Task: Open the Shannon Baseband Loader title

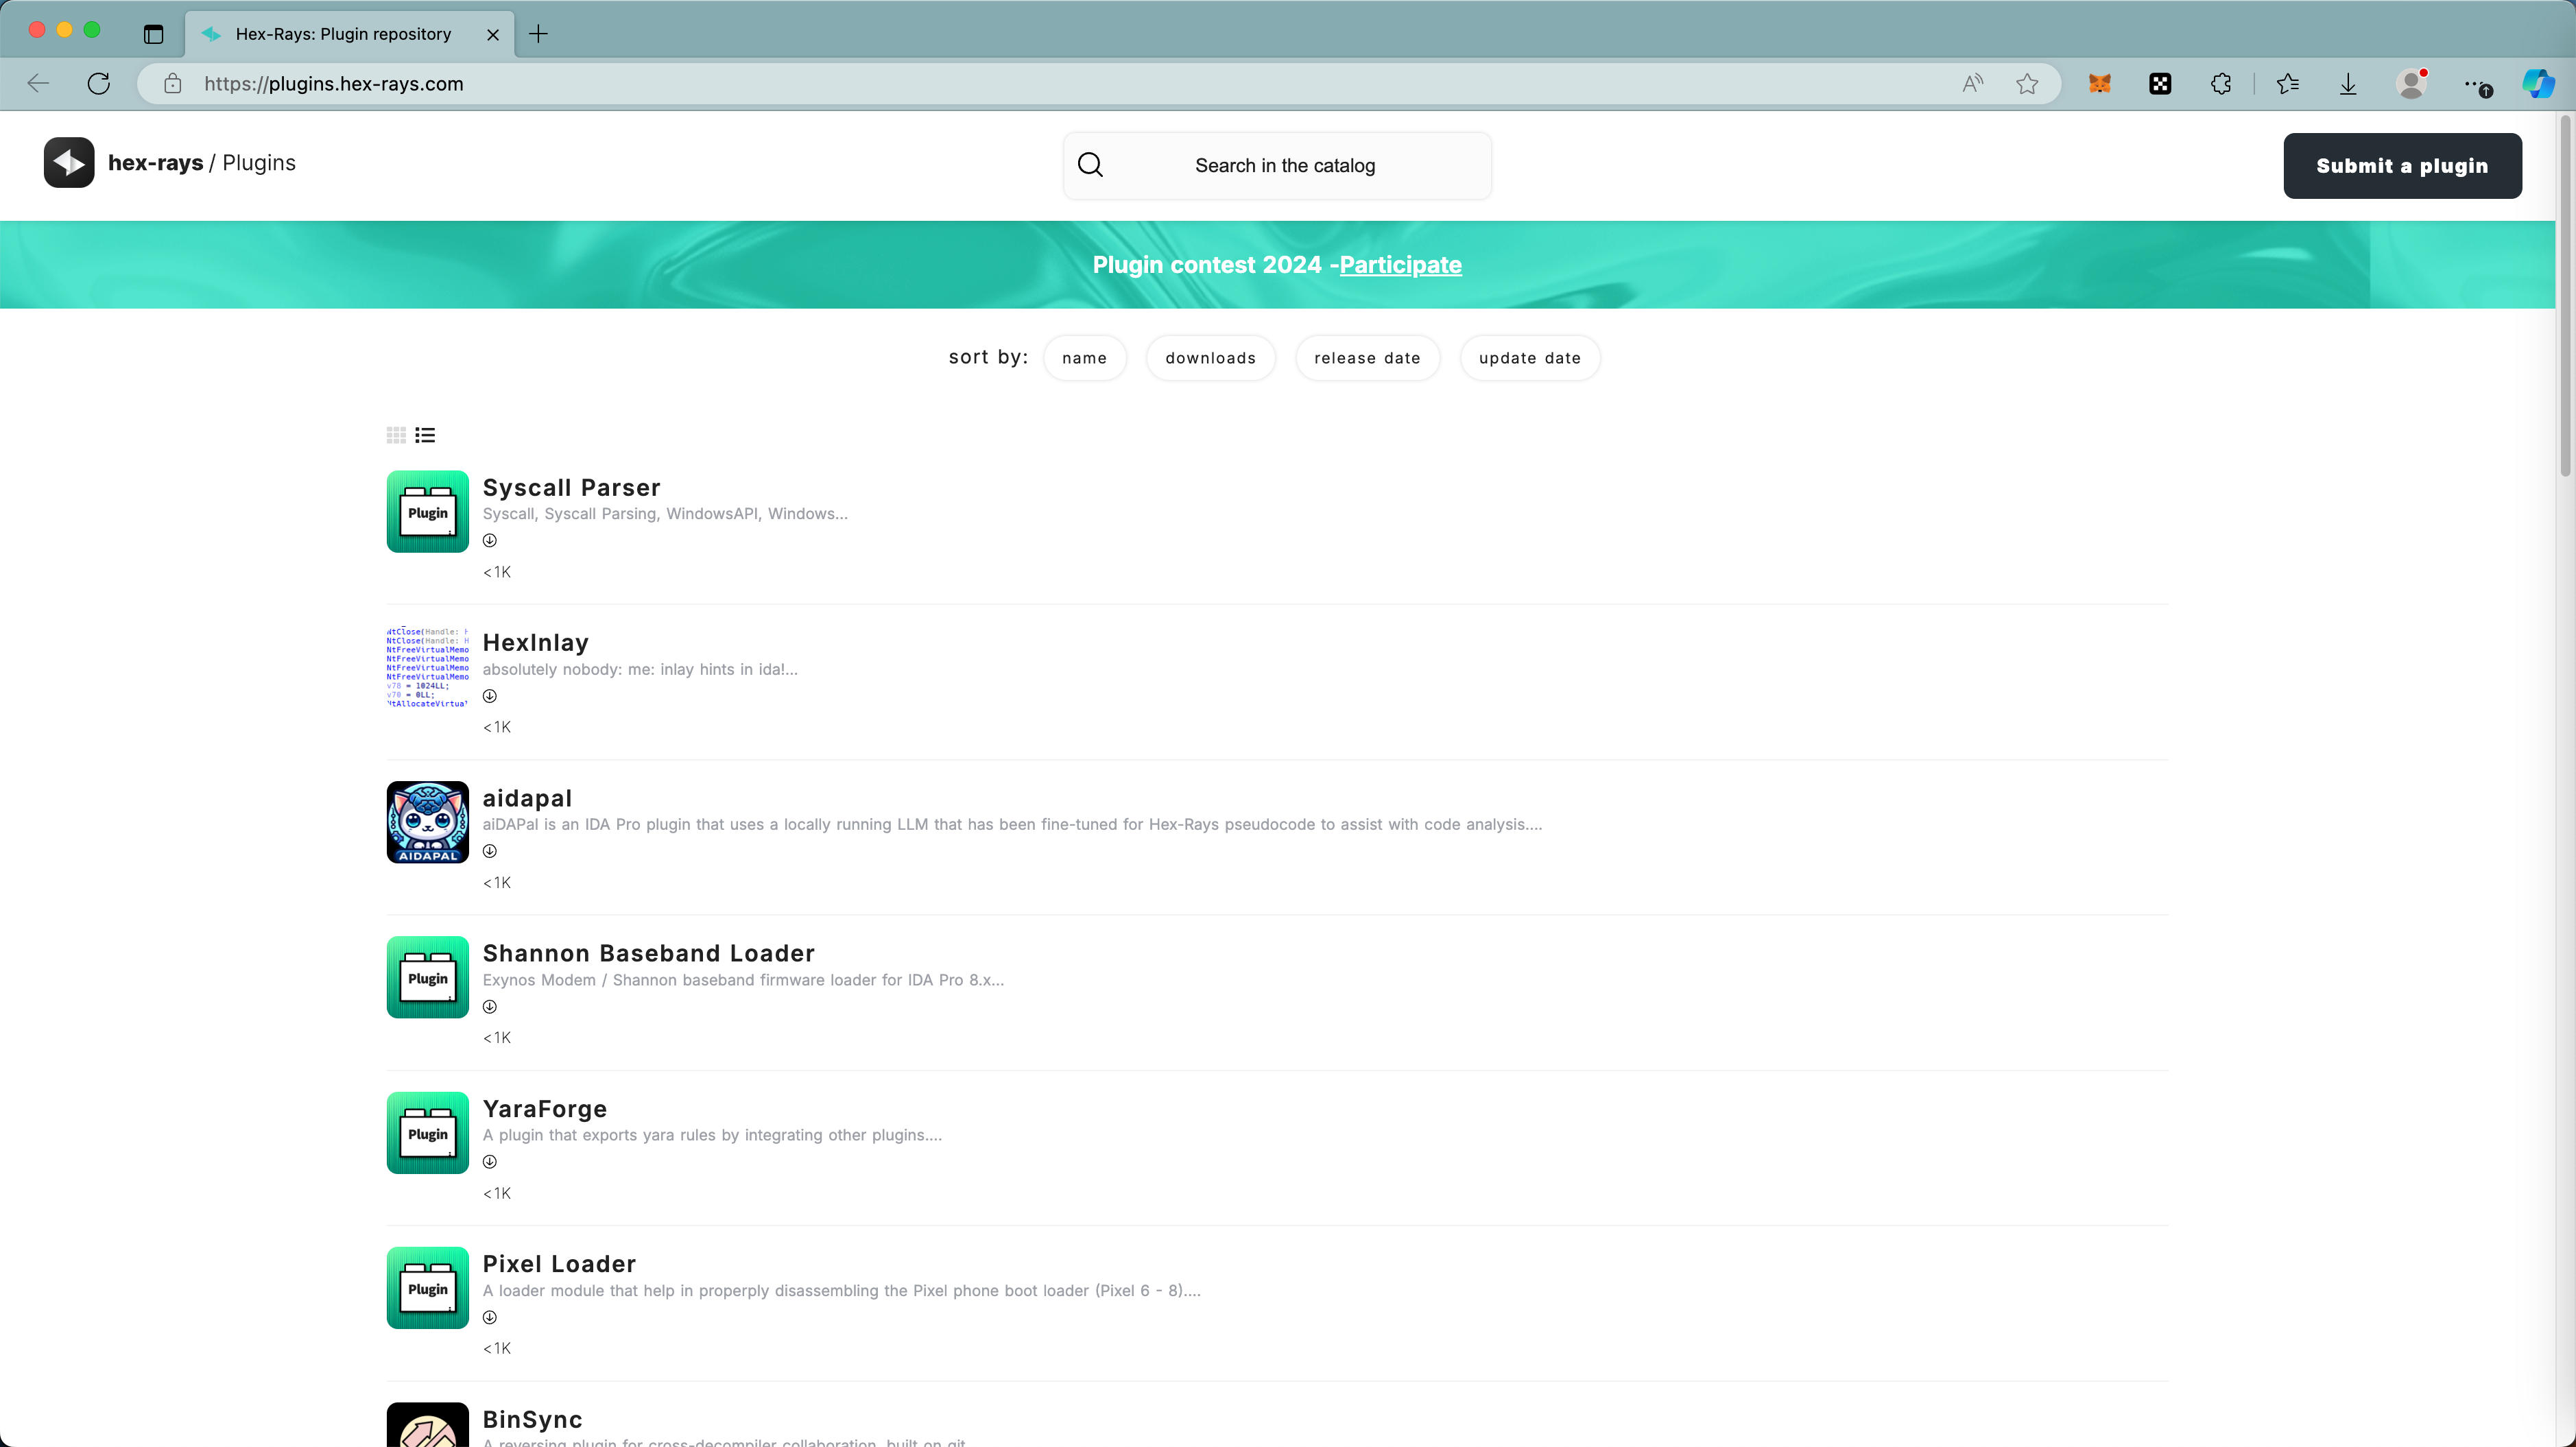Action: click(649, 953)
